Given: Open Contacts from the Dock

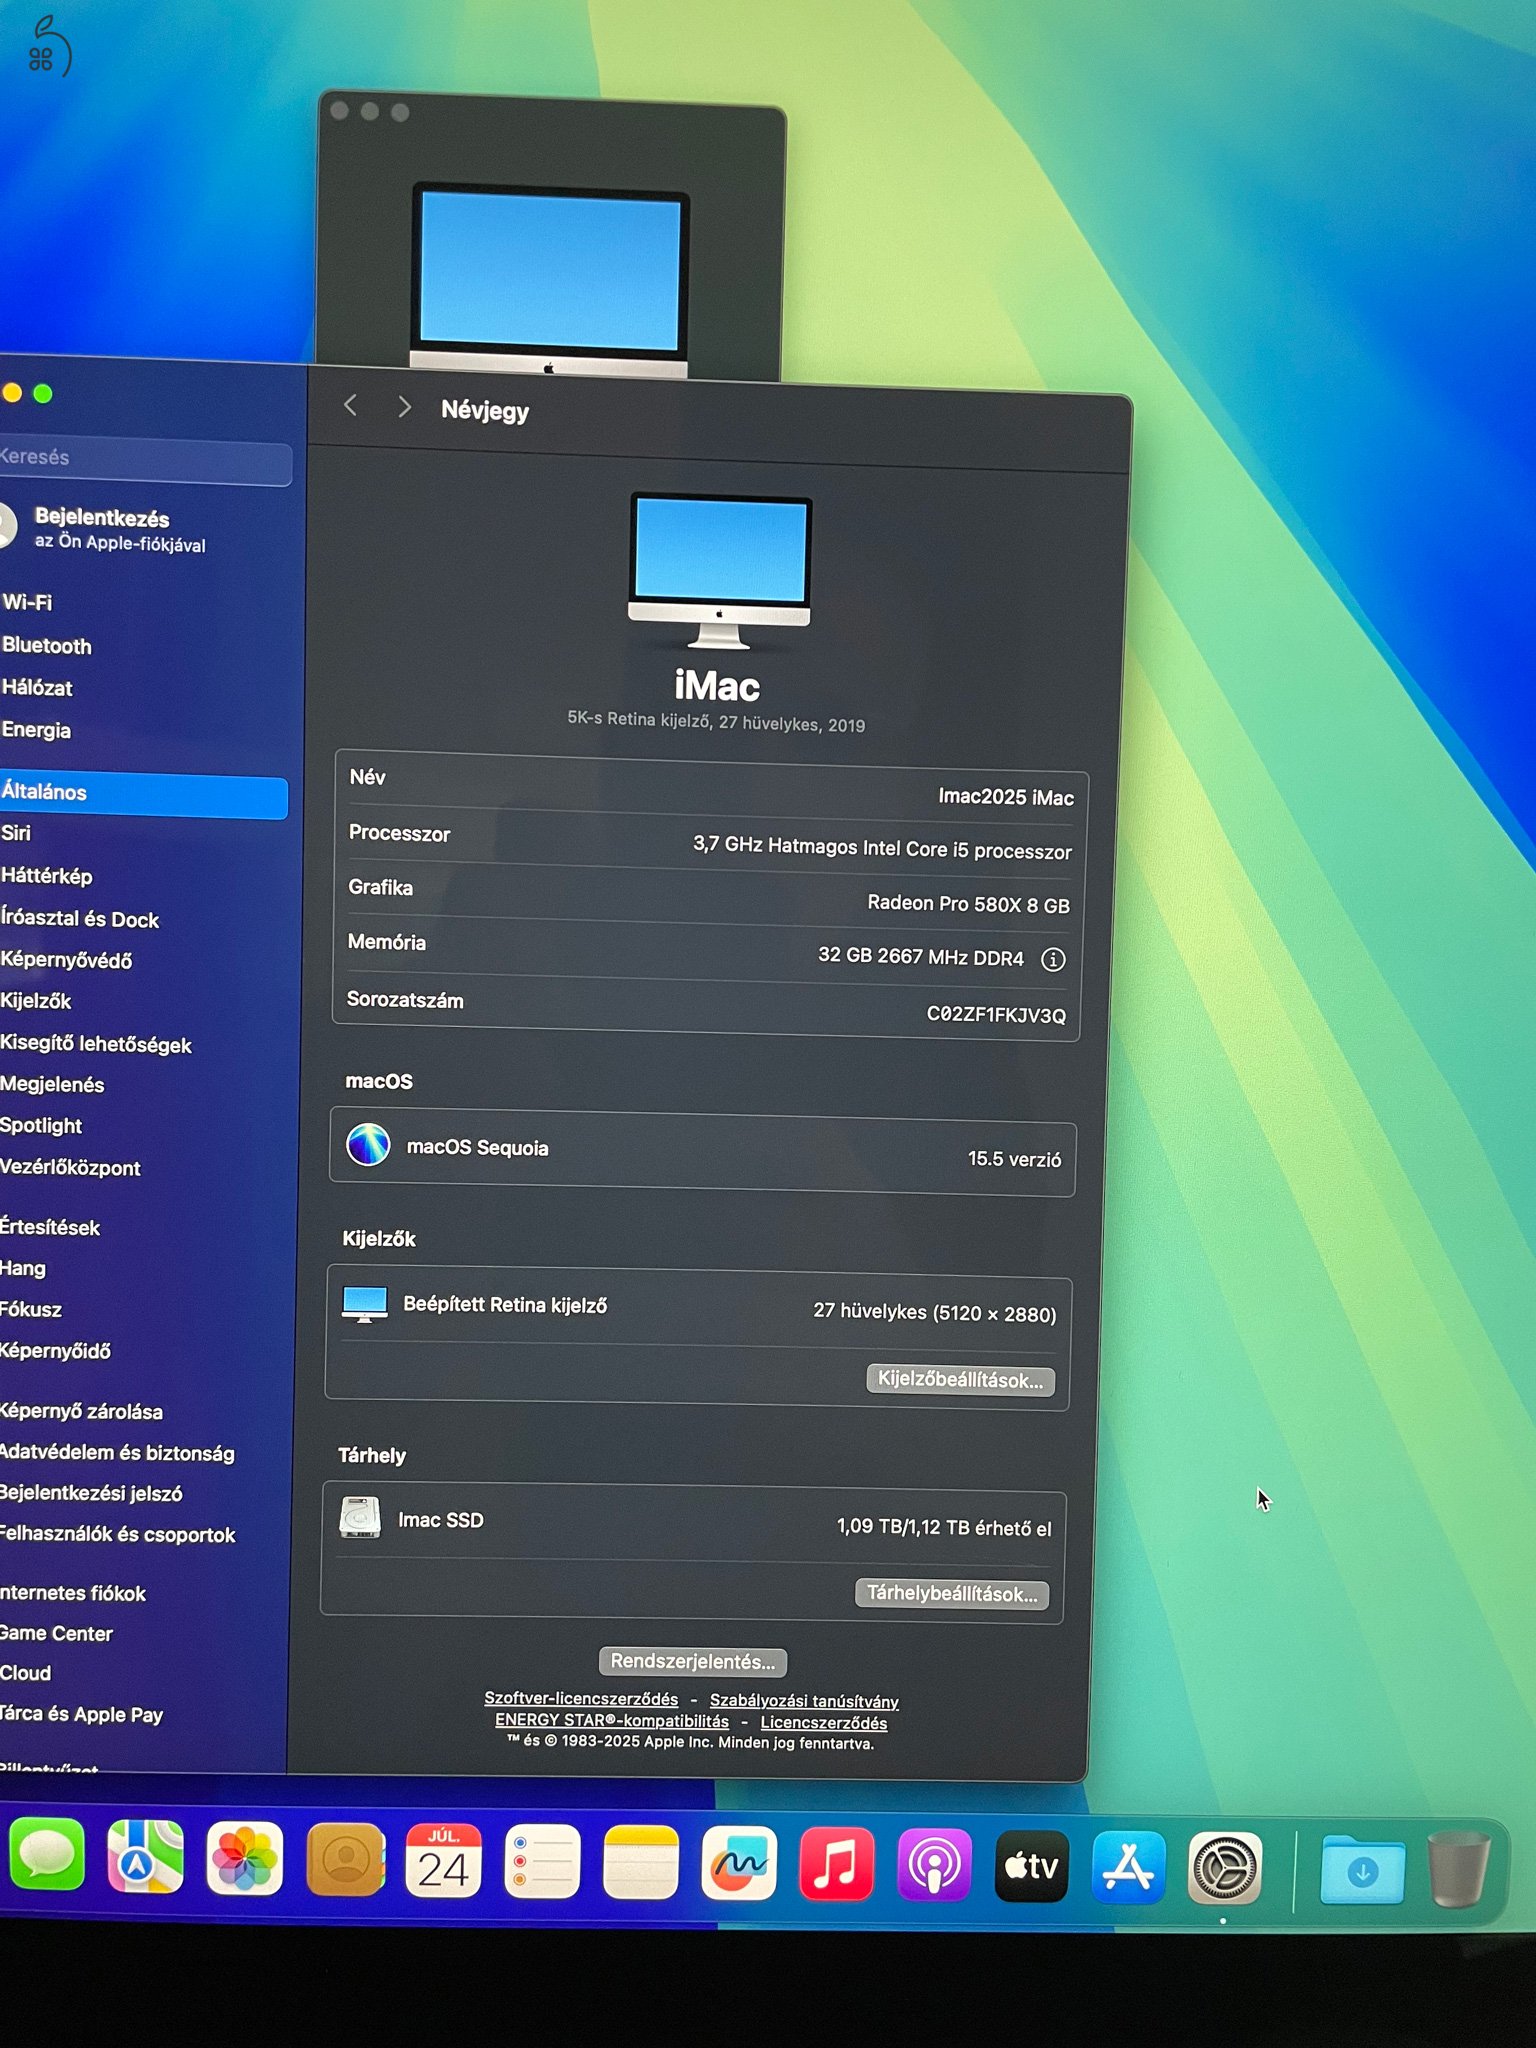Looking at the screenshot, I should click(x=345, y=1861).
